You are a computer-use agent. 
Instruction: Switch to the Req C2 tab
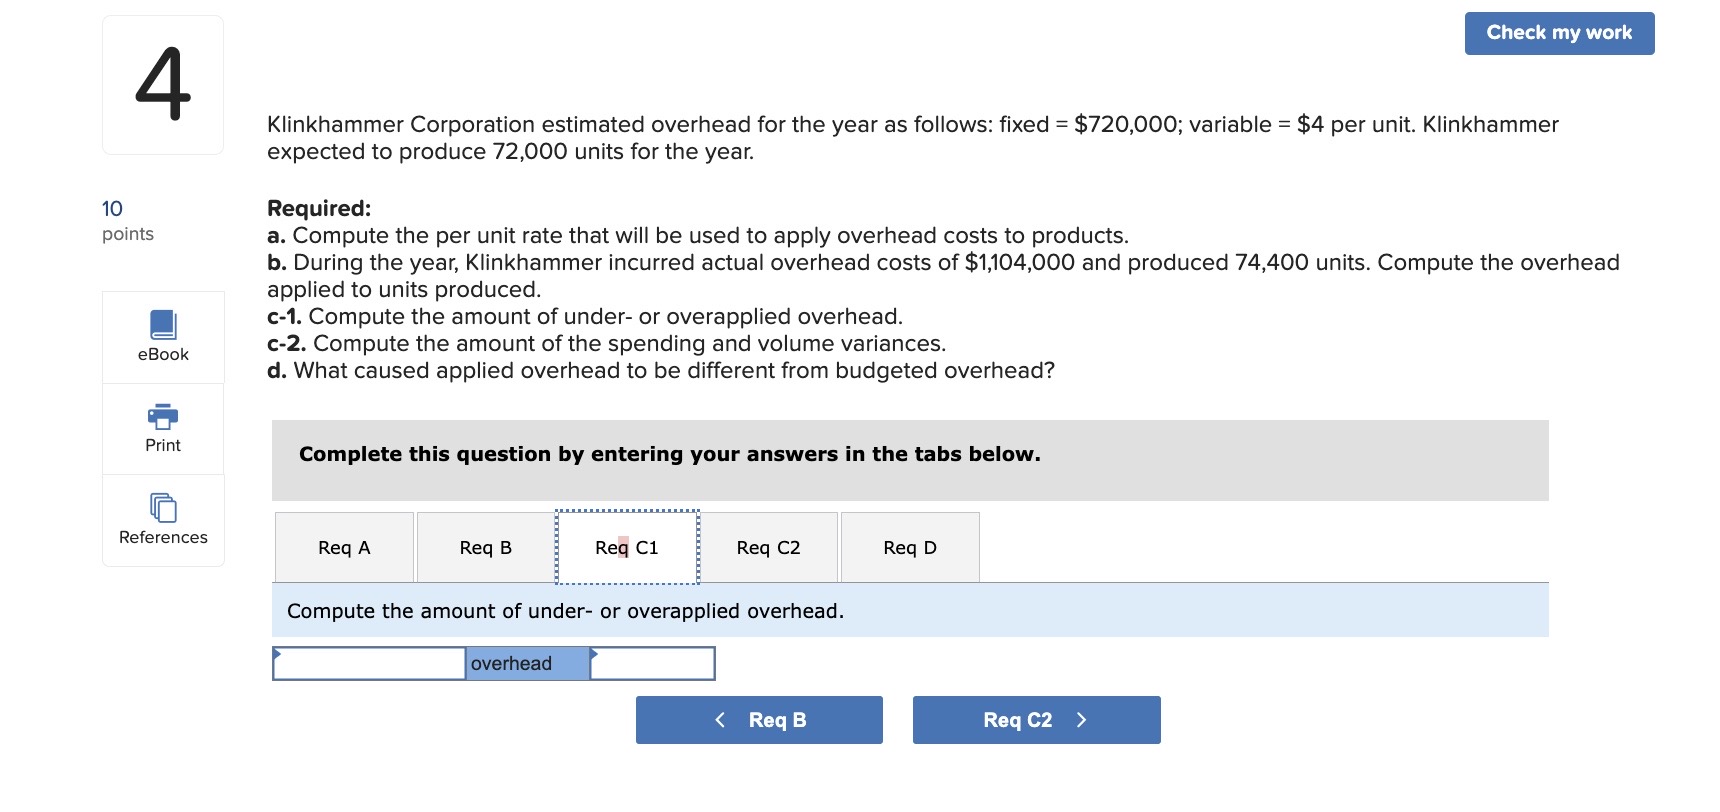(x=768, y=547)
